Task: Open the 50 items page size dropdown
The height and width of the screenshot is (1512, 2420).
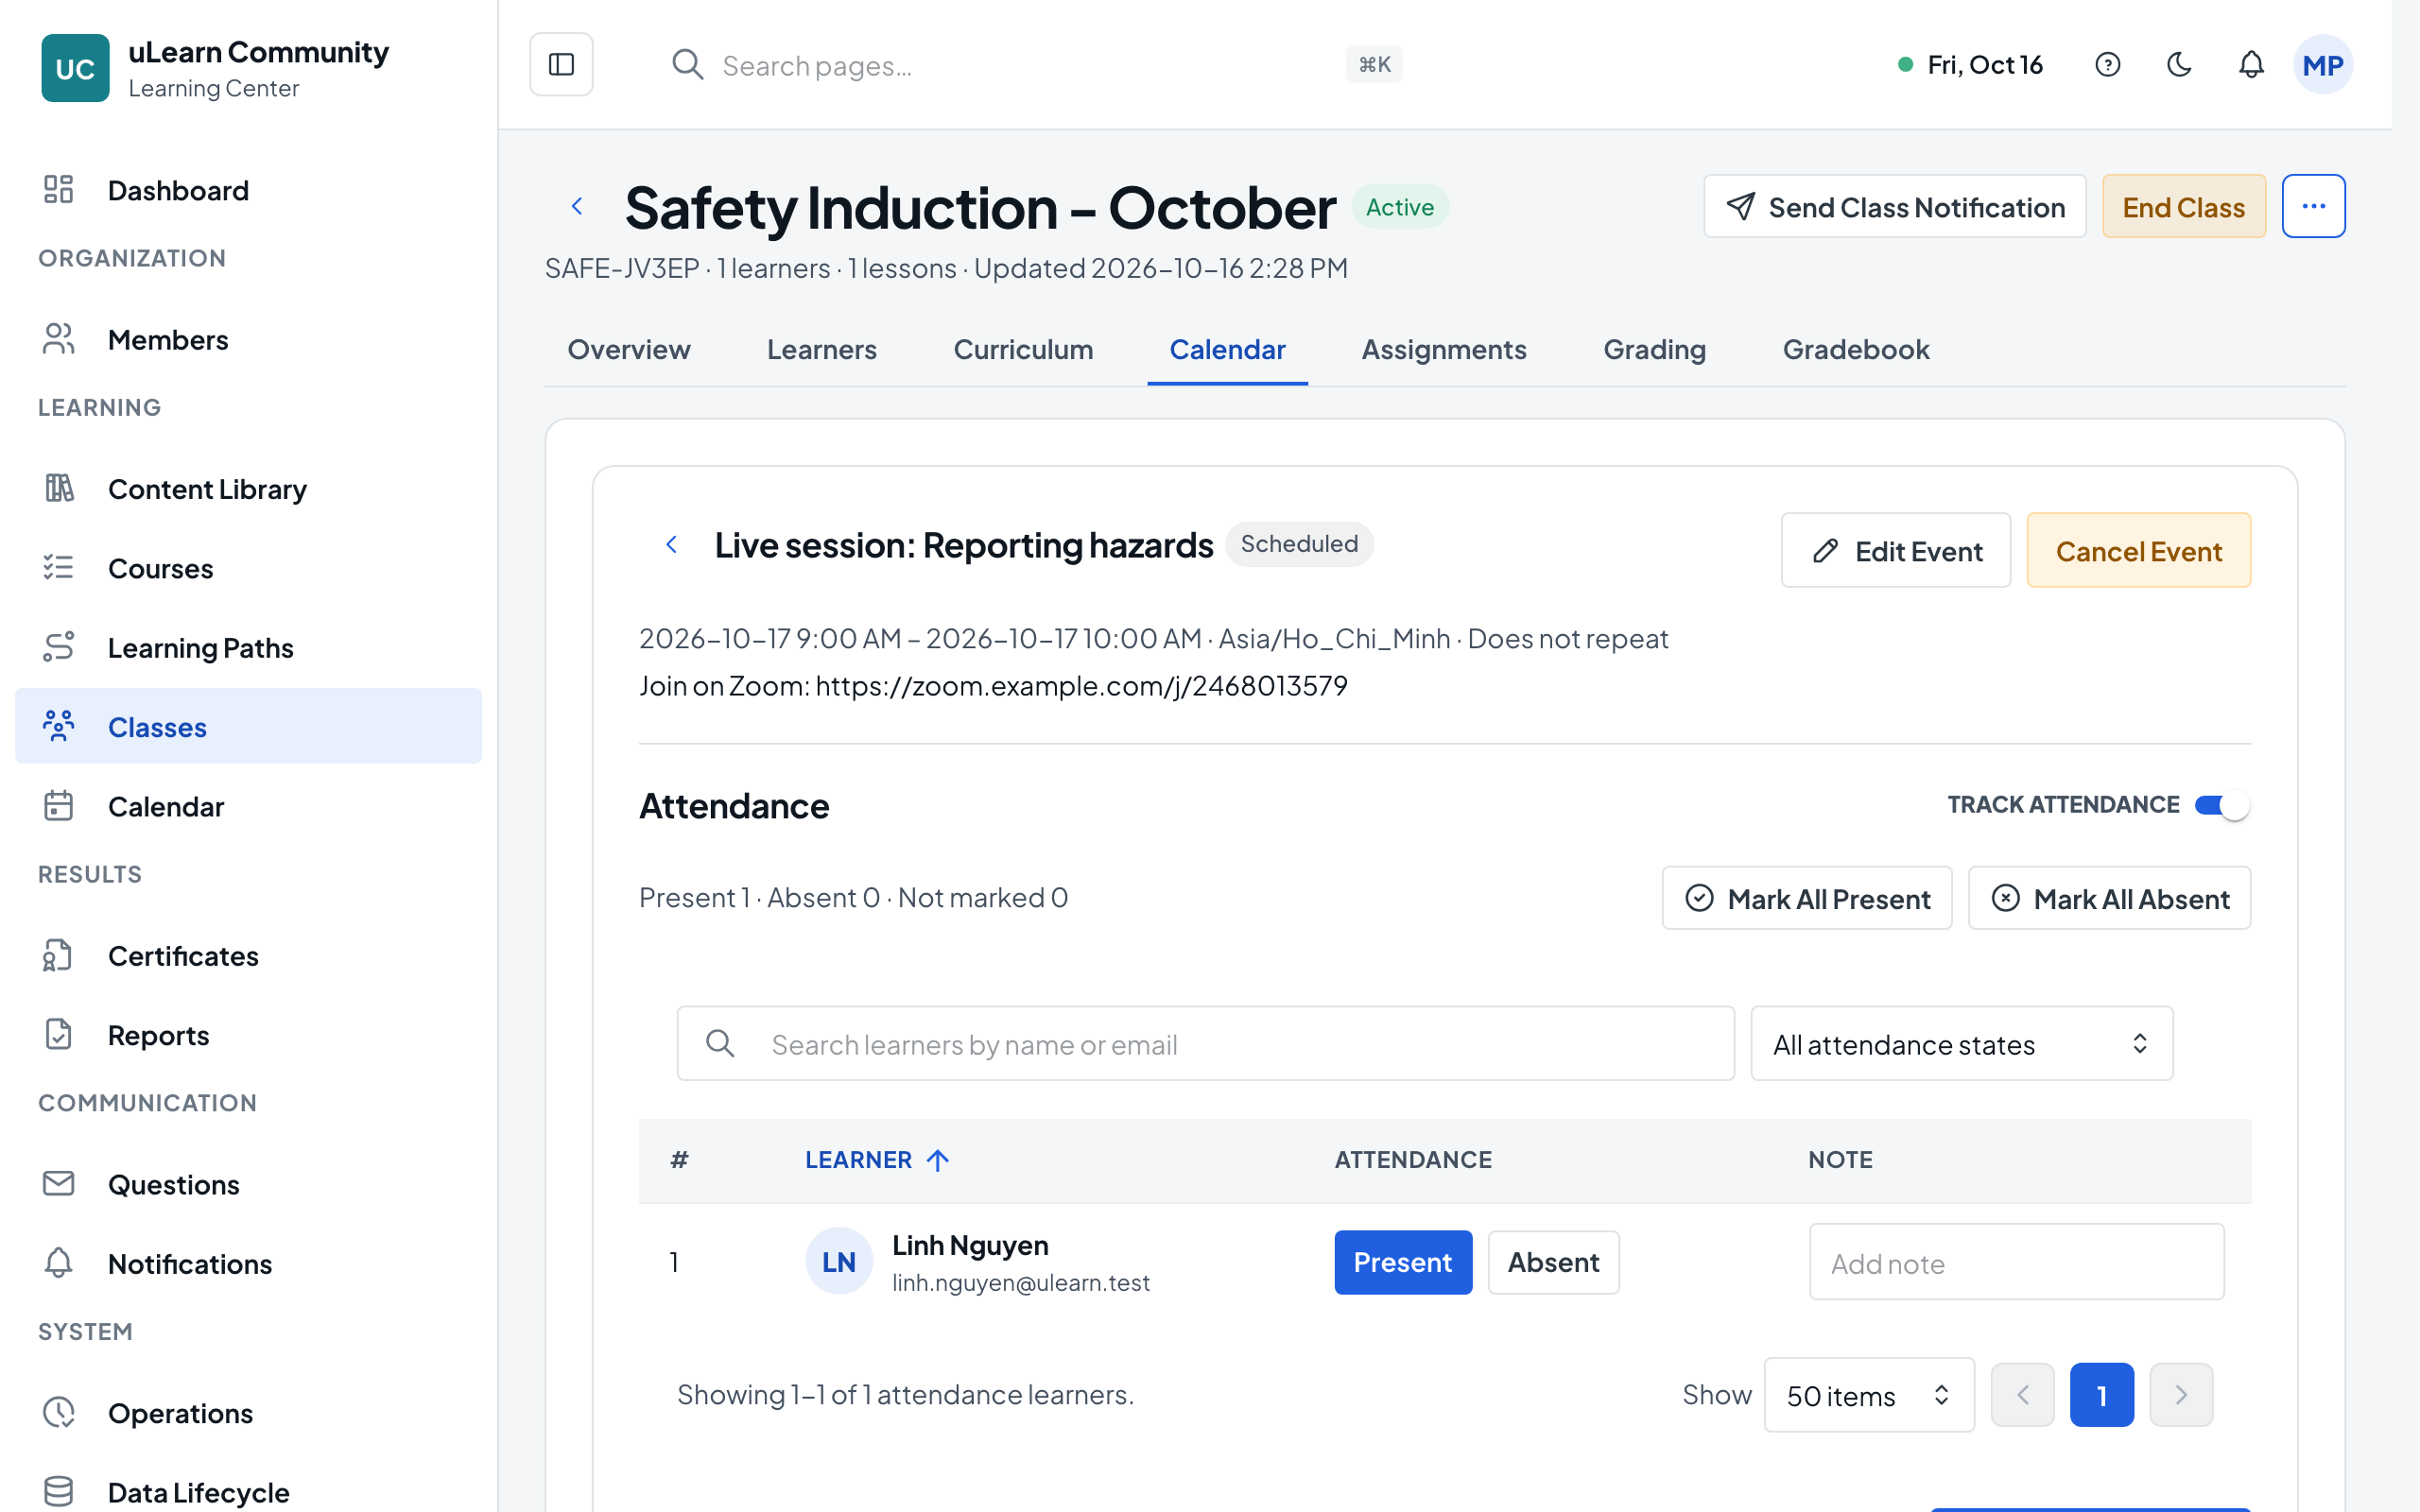Action: tap(1868, 1395)
